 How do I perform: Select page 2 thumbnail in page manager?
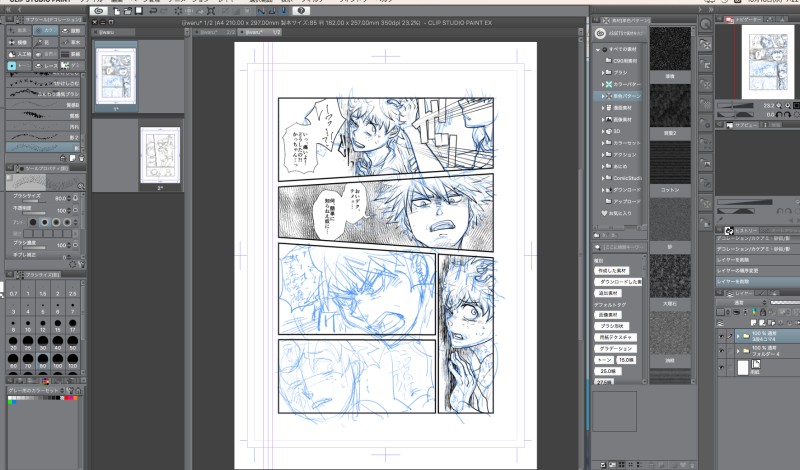point(160,155)
